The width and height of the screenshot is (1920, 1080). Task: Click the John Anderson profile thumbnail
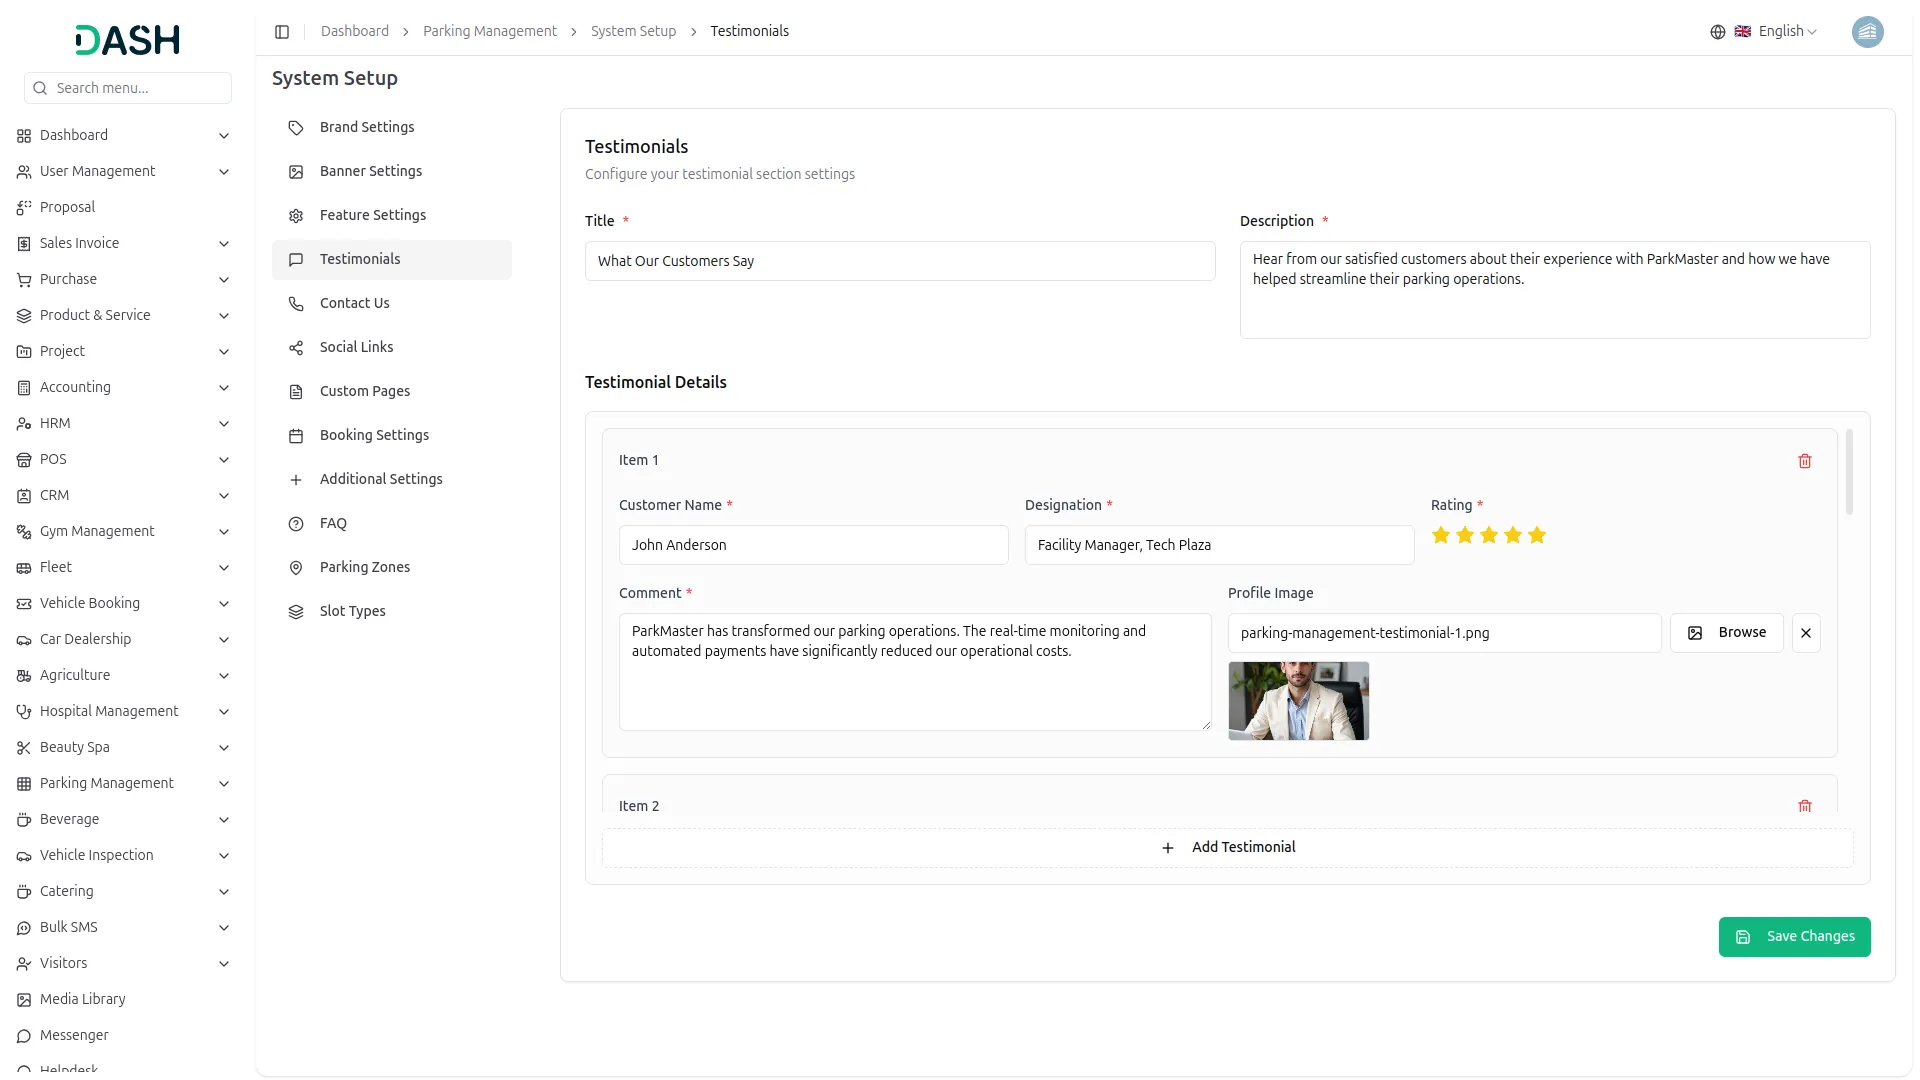pos(1298,701)
